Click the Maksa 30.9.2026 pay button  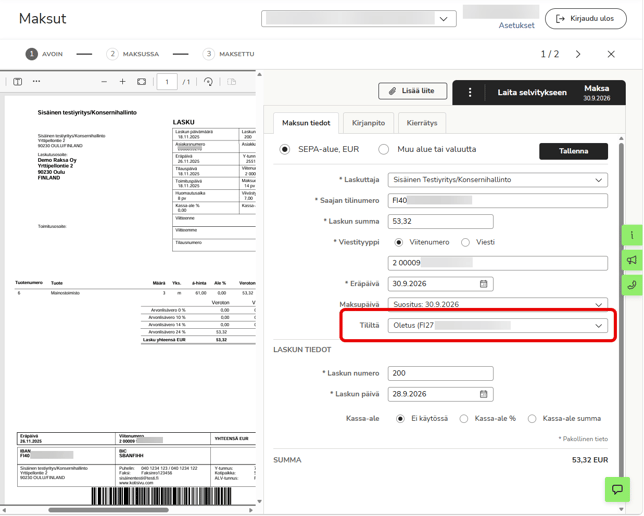(x=597, y=92)
